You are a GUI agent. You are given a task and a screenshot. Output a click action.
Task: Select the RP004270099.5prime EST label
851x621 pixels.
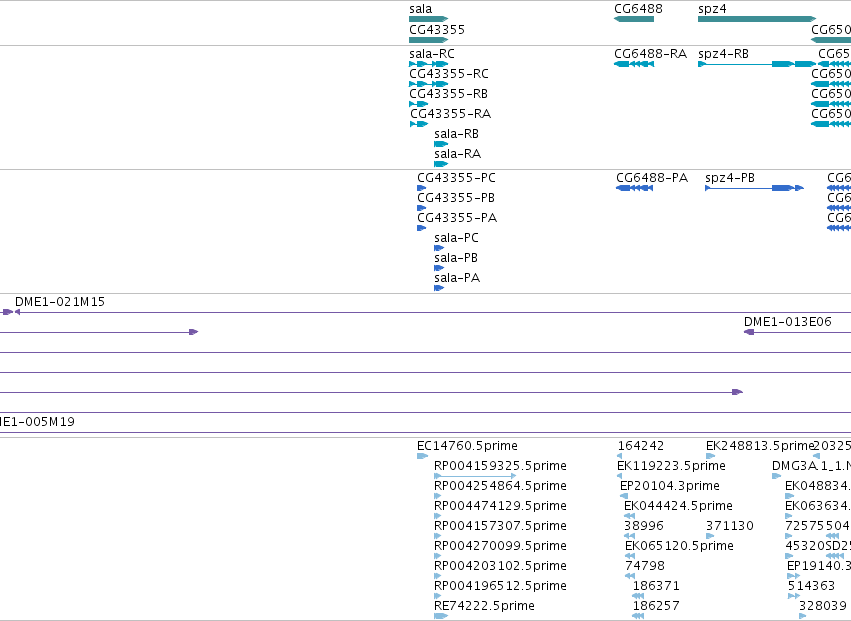click(x=500, y=546)
